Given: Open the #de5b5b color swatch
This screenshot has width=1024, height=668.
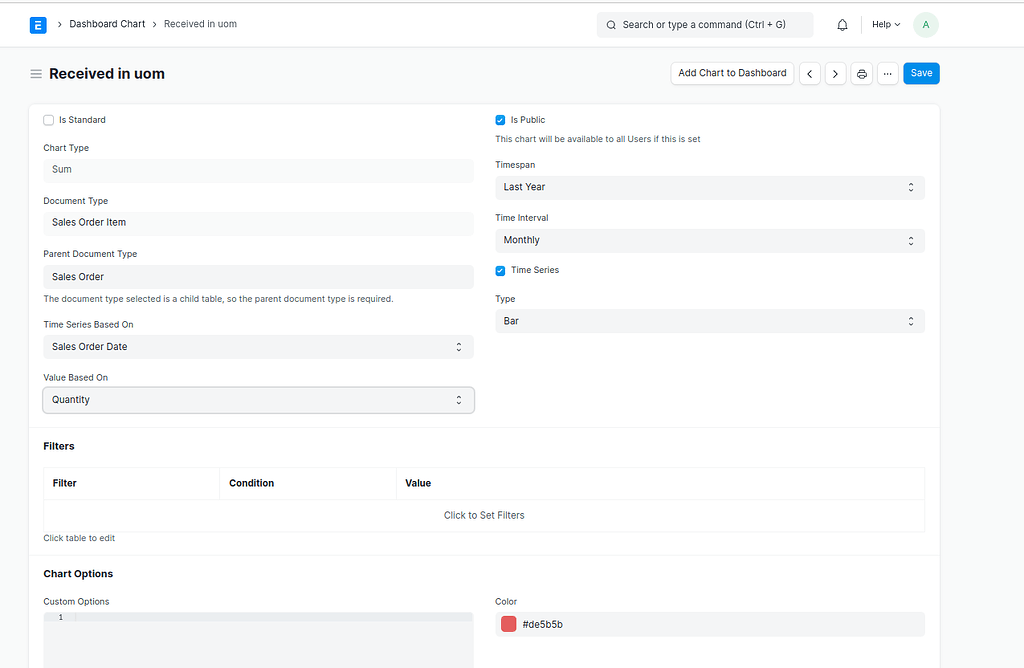Looking at the screenshot, I should coord(509,623).
